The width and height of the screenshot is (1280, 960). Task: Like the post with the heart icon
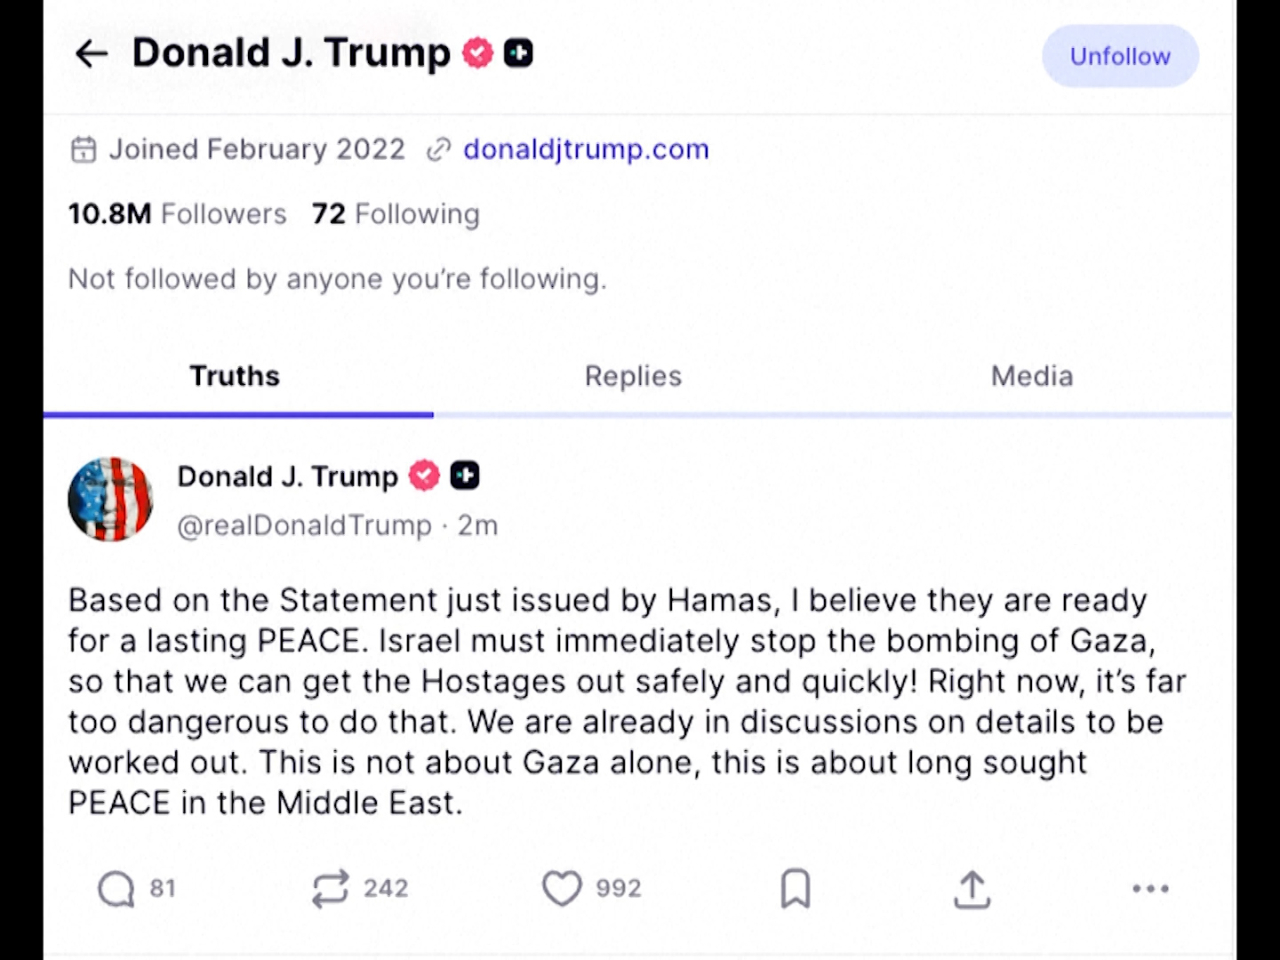coord(561,888)
